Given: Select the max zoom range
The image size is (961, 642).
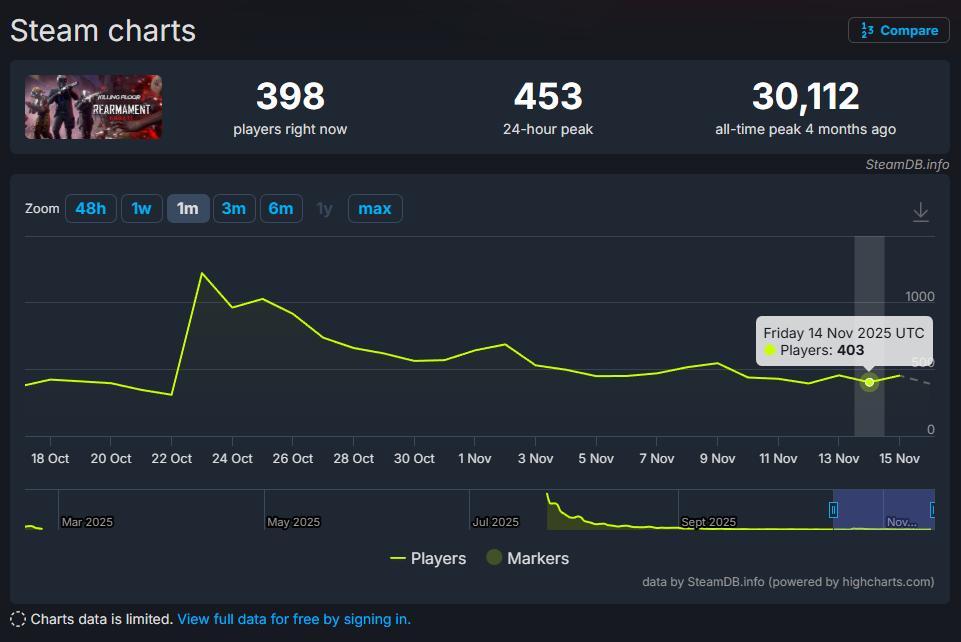Looking at the screenshot, I should [374, 208].
